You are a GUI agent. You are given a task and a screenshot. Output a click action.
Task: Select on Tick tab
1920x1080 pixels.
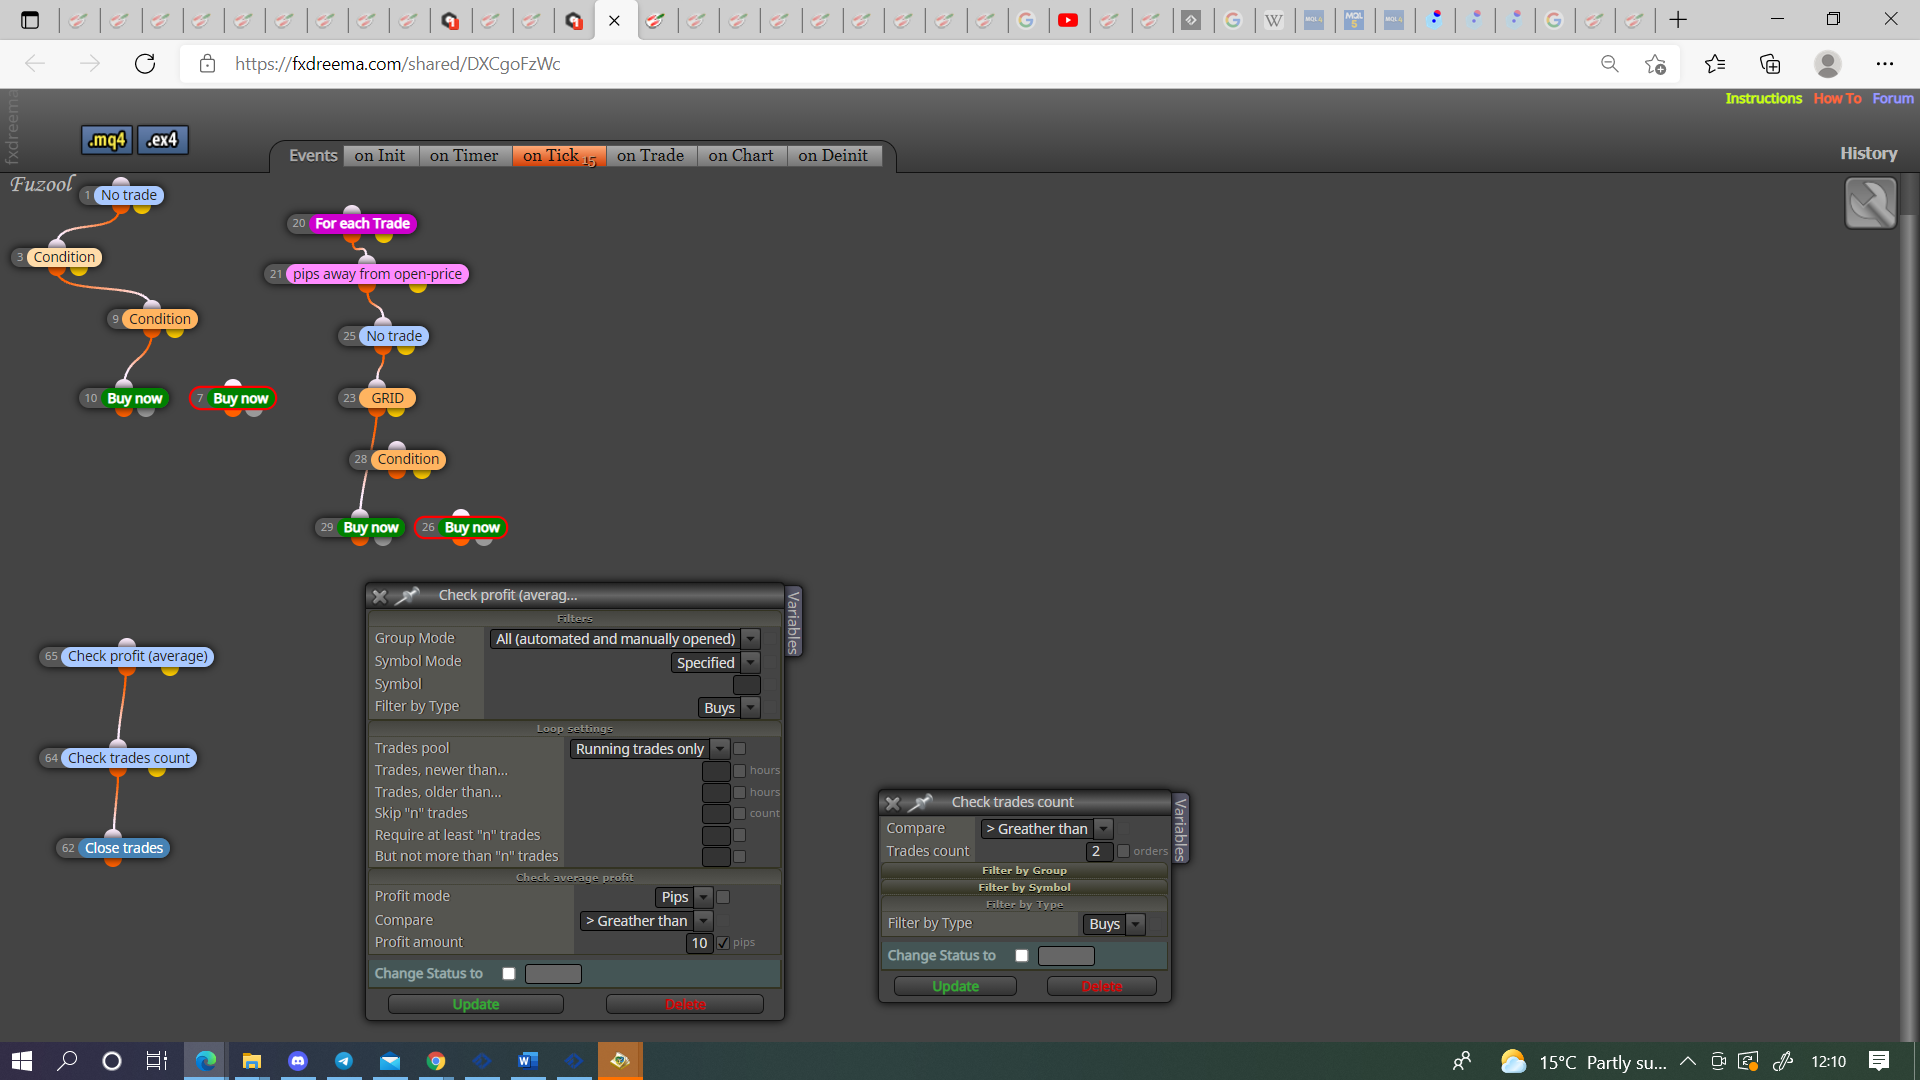[559, 156]
